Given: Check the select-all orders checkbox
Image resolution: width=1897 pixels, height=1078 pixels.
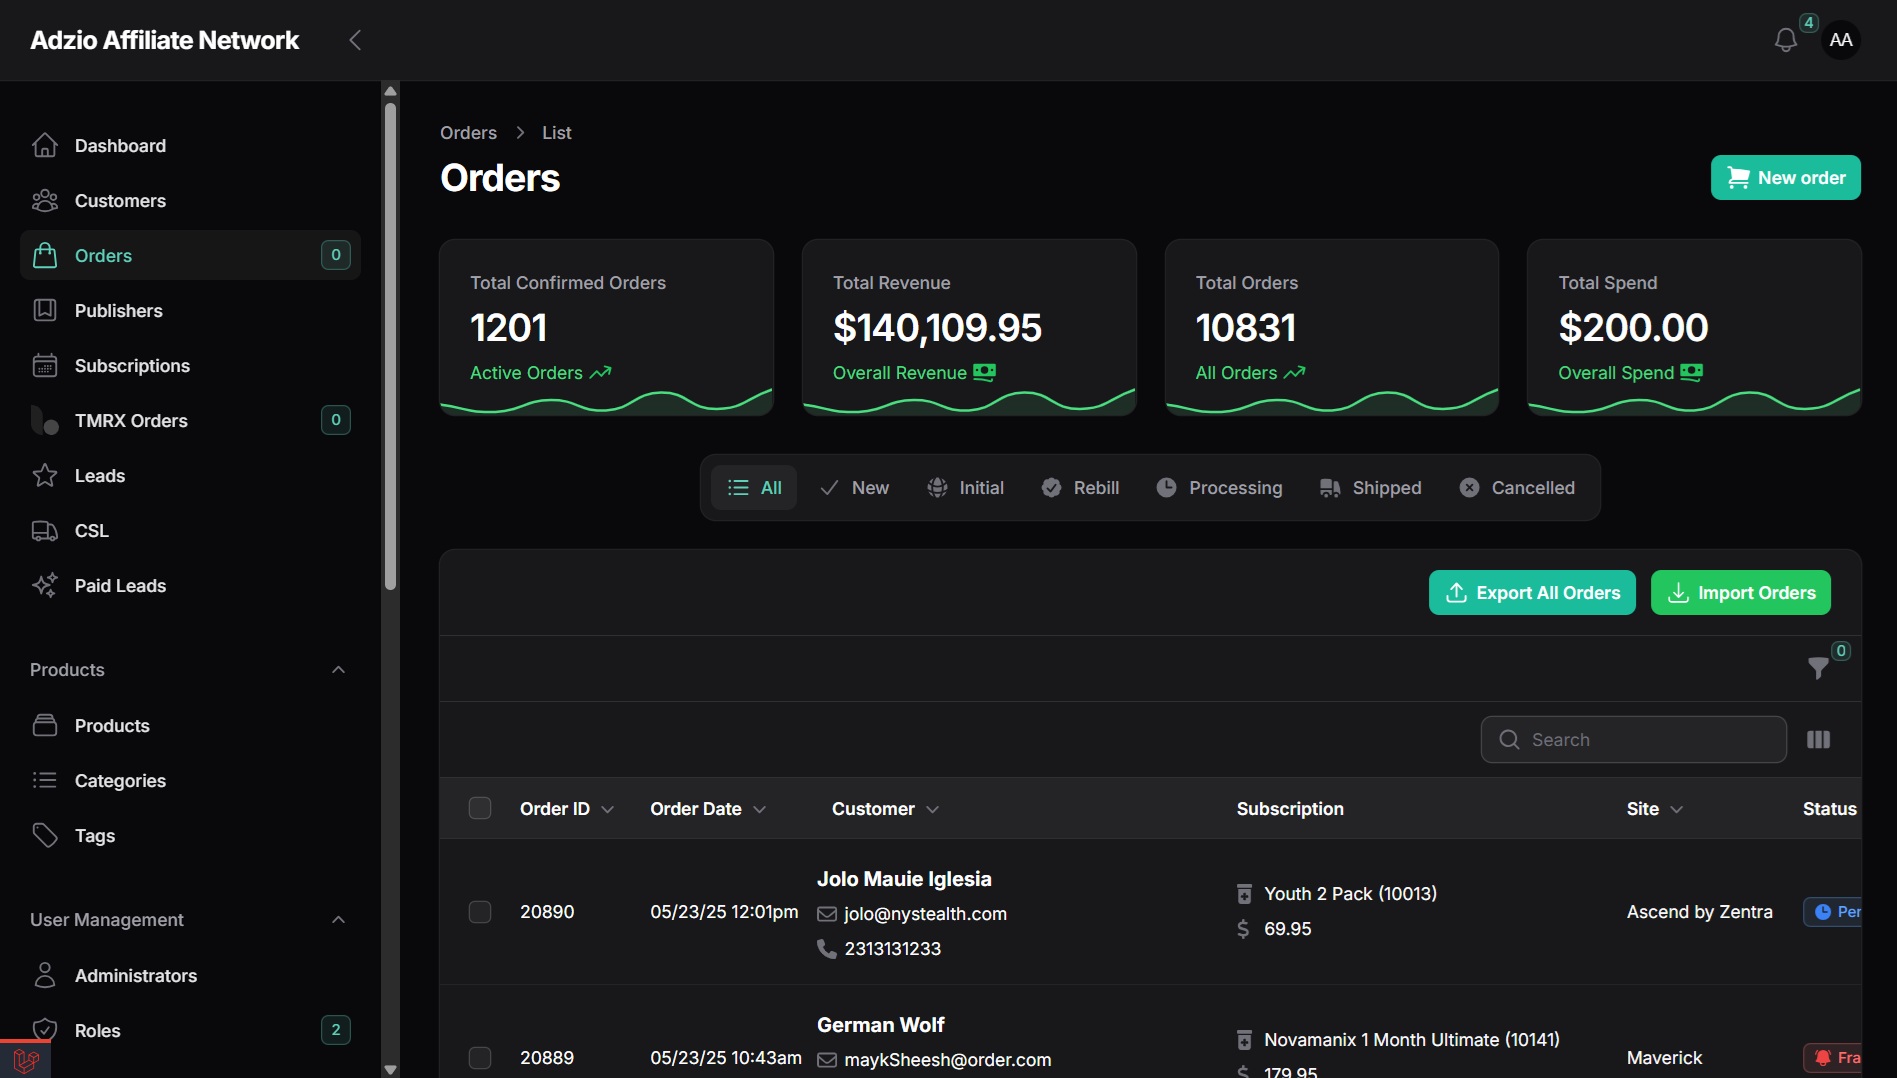Looking at the screenshot, I should 480,808.
